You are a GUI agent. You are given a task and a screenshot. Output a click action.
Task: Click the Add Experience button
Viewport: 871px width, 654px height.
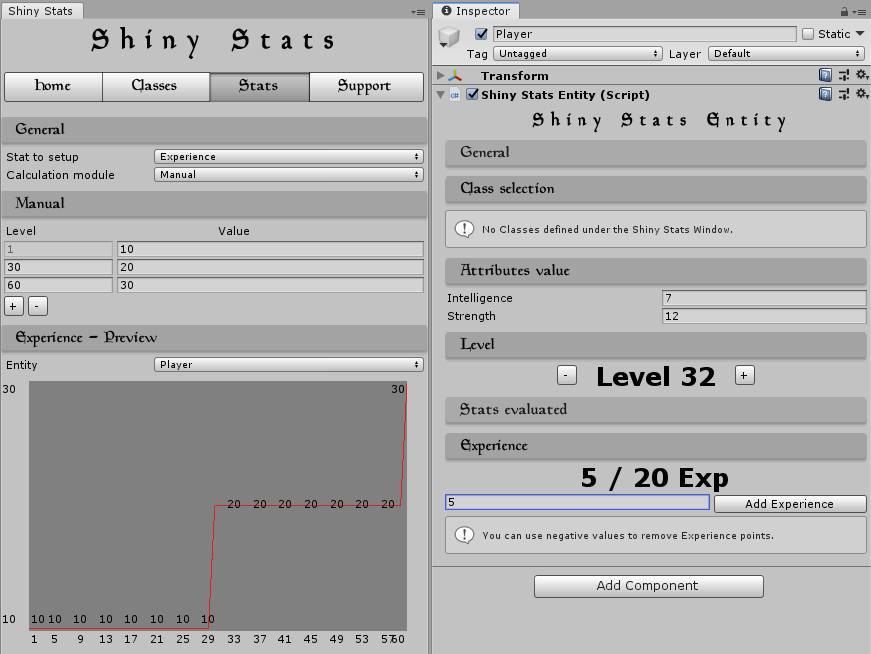click(789, 504)
